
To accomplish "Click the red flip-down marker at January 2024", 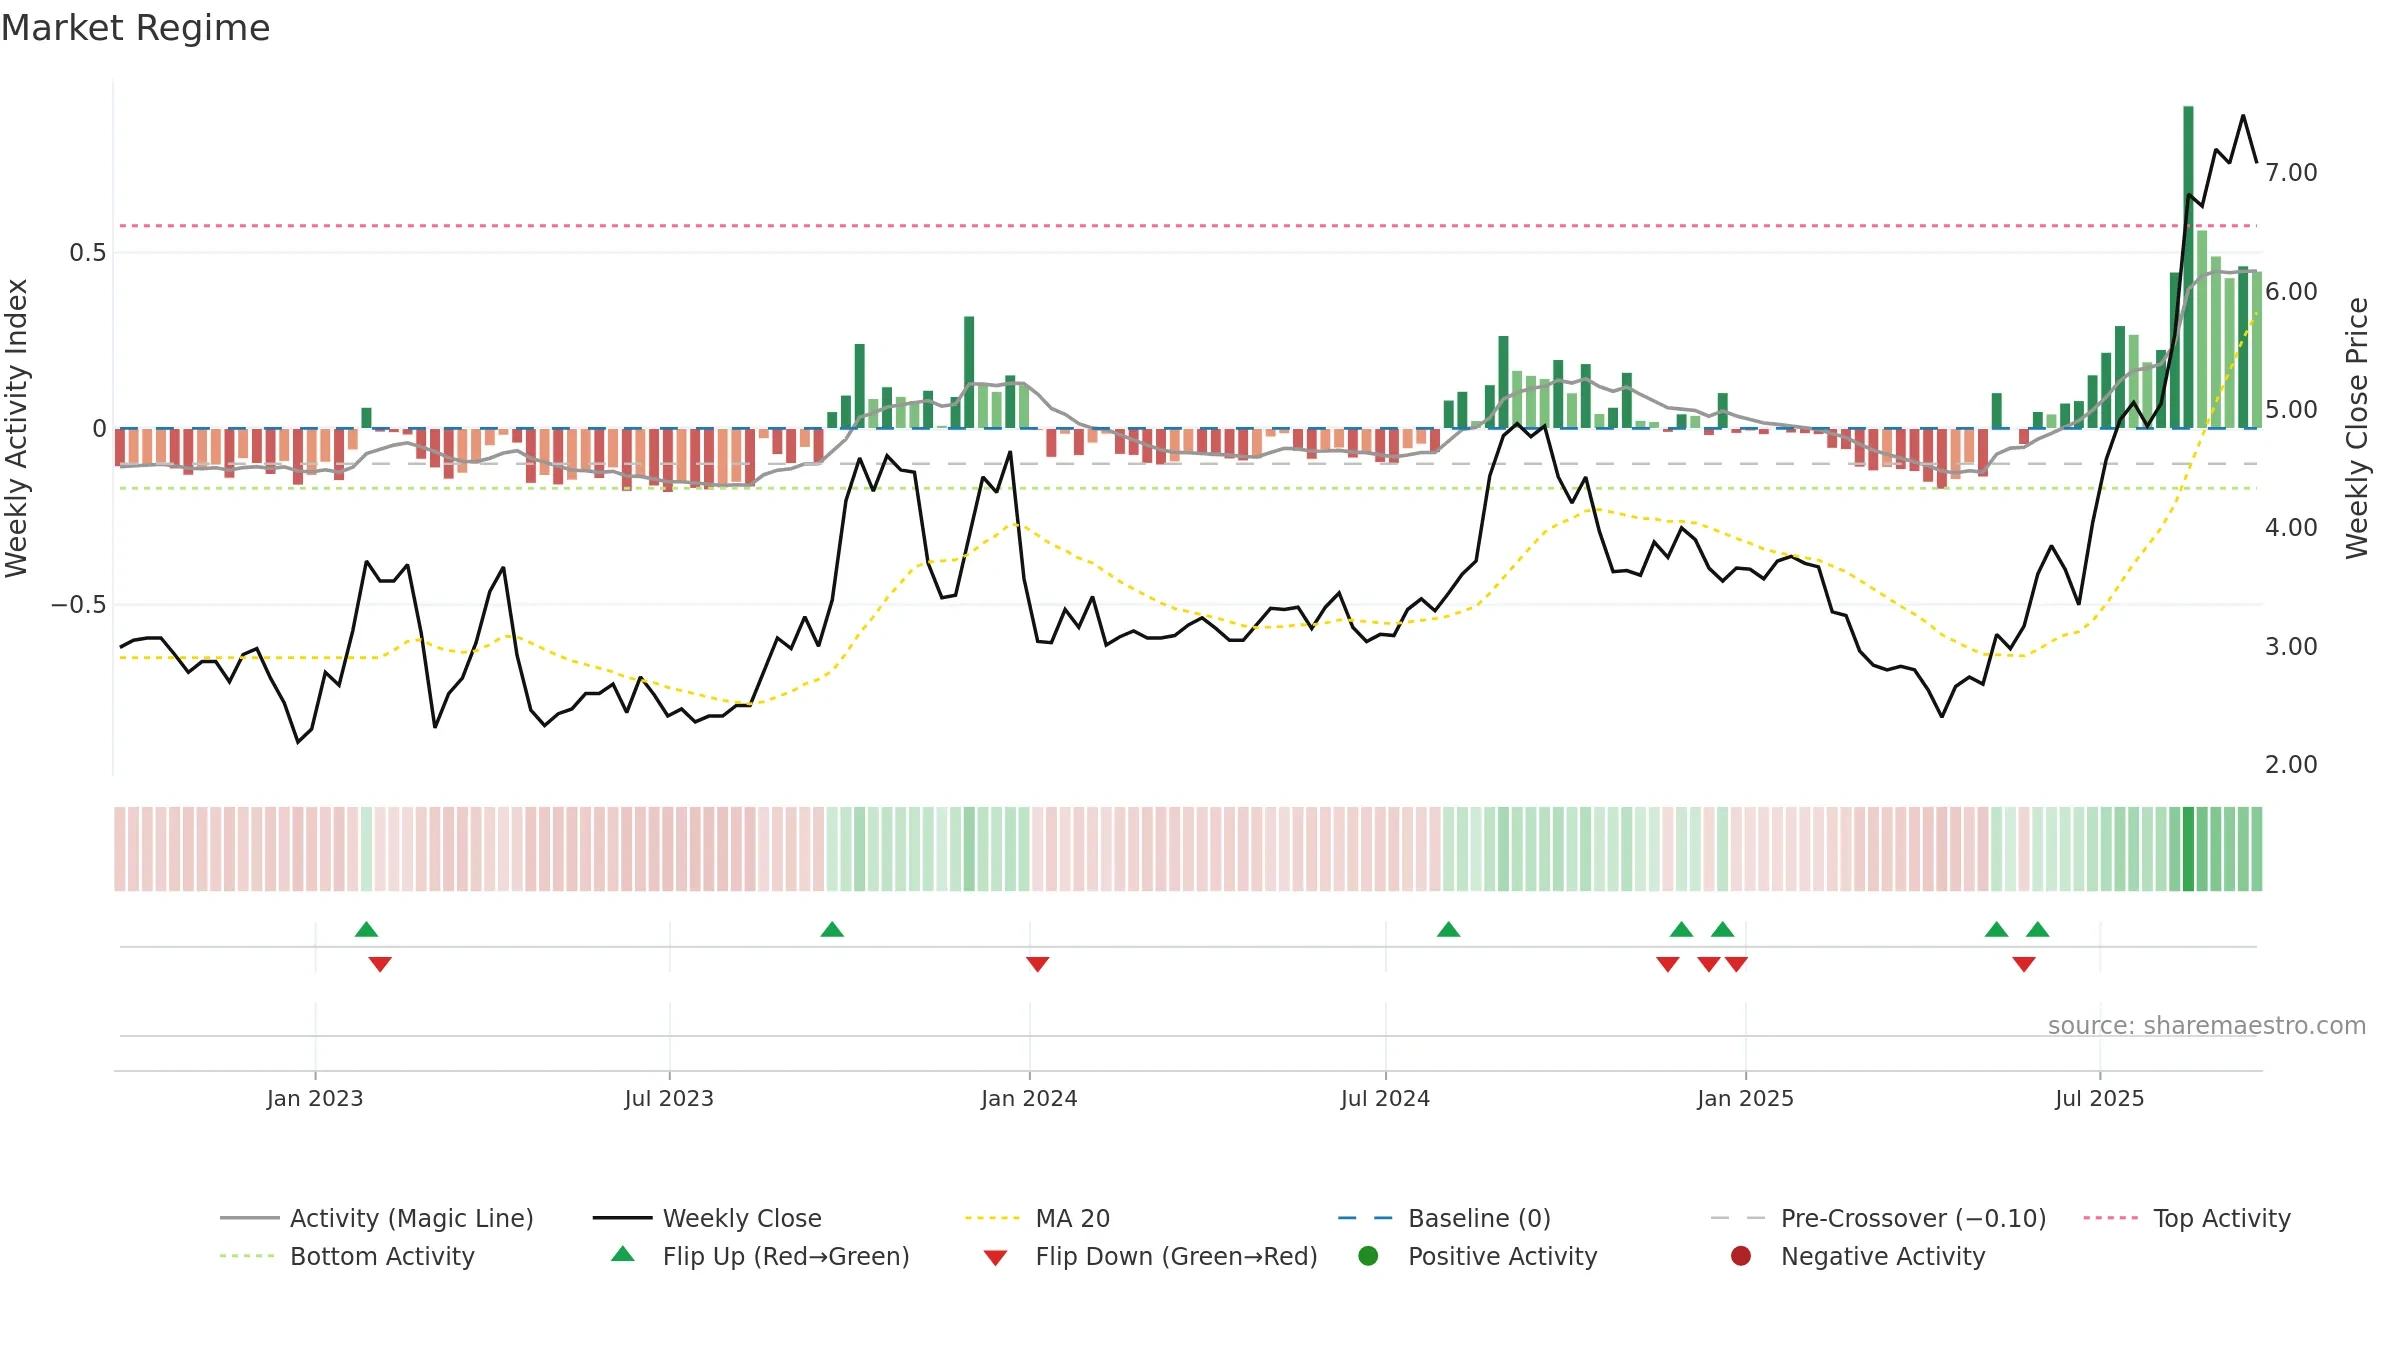I will point(1038,964).
